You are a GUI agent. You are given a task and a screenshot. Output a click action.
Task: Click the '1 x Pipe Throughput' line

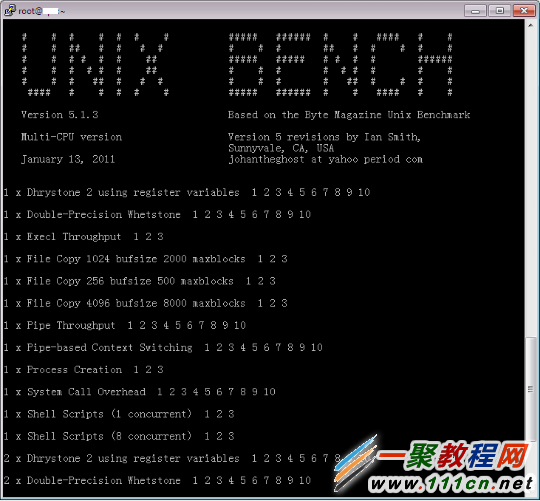125,325
